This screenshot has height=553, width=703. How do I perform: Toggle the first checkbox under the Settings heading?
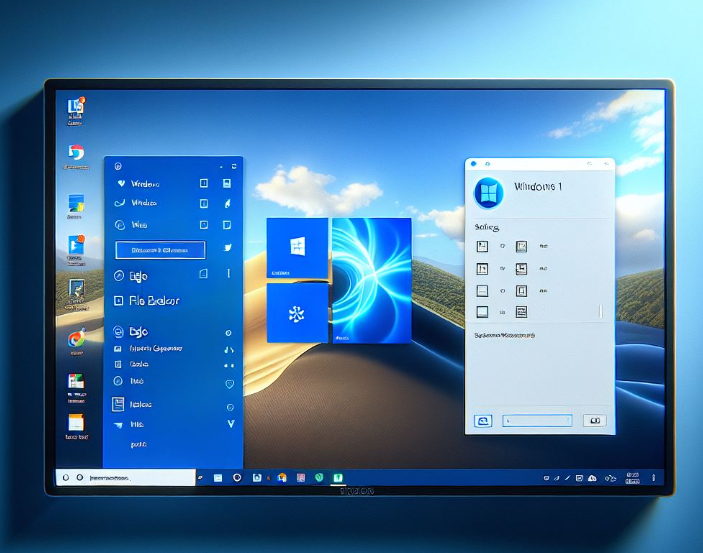pos(482,246)
